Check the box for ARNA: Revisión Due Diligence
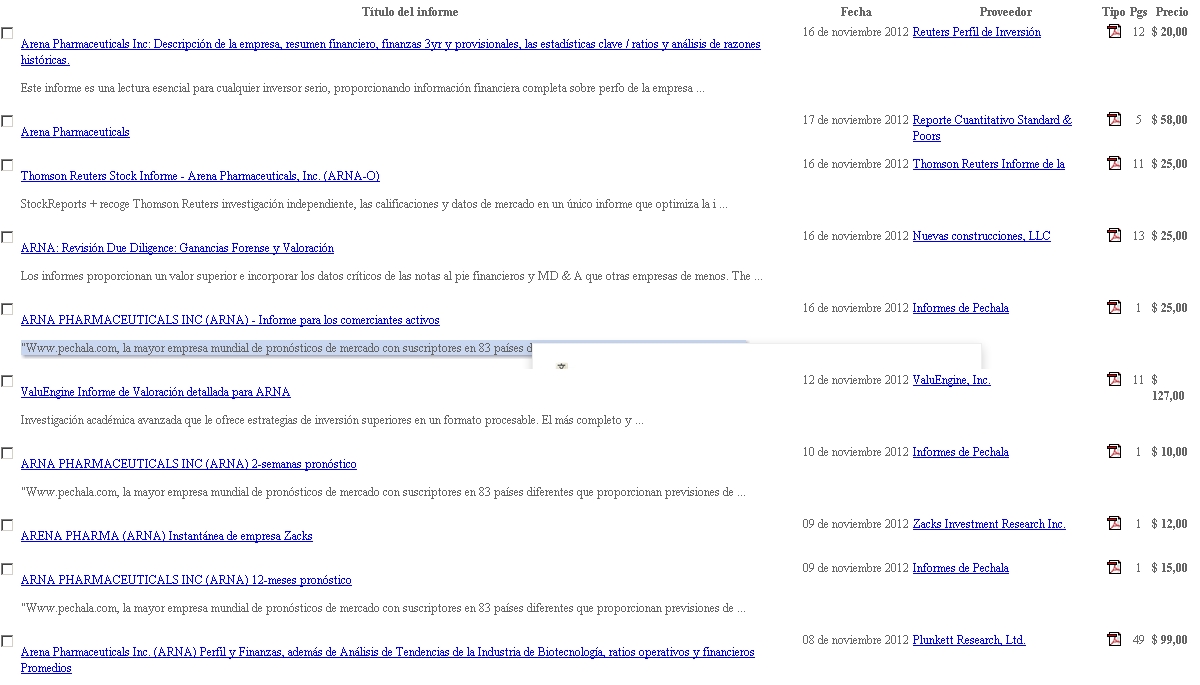 7,237
